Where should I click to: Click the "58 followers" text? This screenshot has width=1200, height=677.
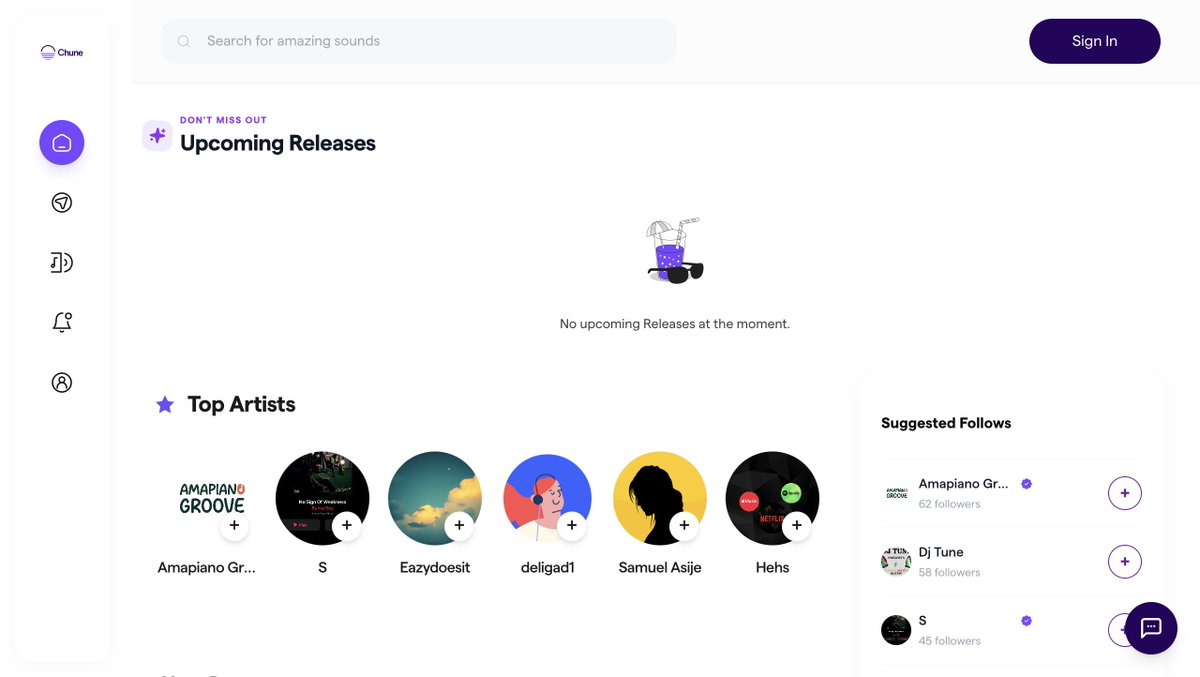pyautogui.click(x=950, y=573)
